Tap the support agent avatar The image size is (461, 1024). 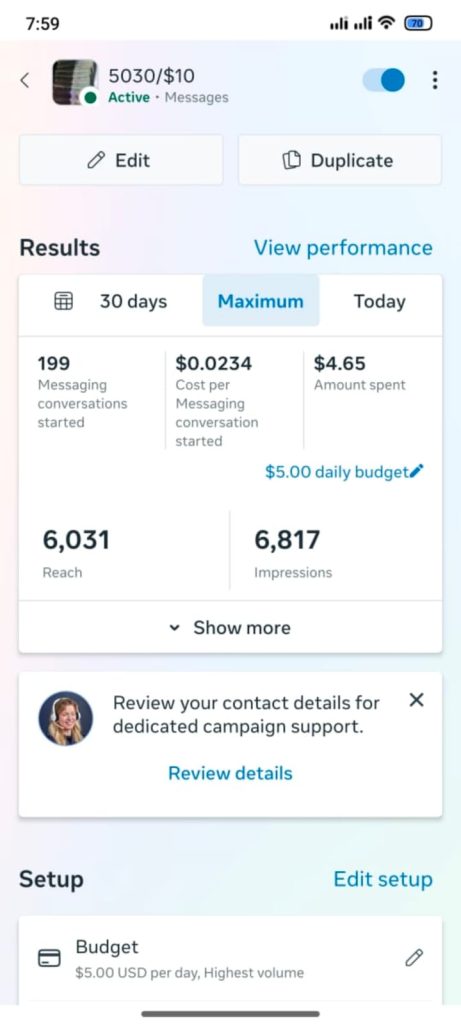(65, 718)
